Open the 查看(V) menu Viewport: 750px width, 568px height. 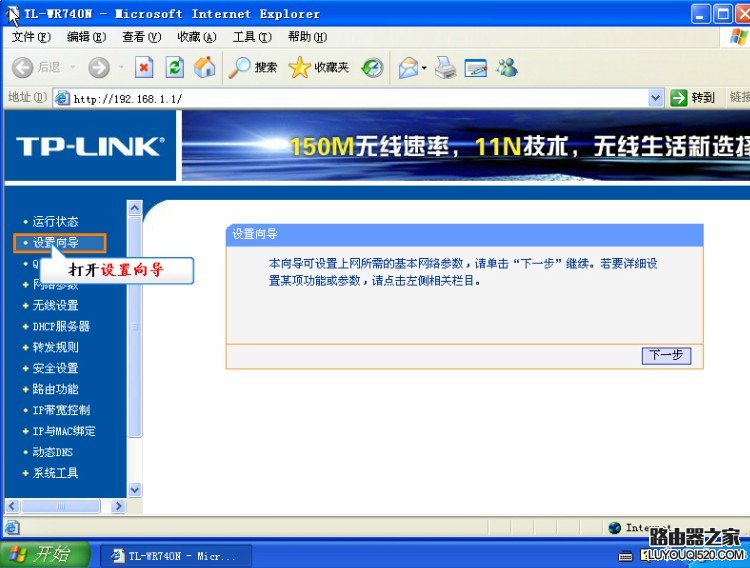(142, 37)
